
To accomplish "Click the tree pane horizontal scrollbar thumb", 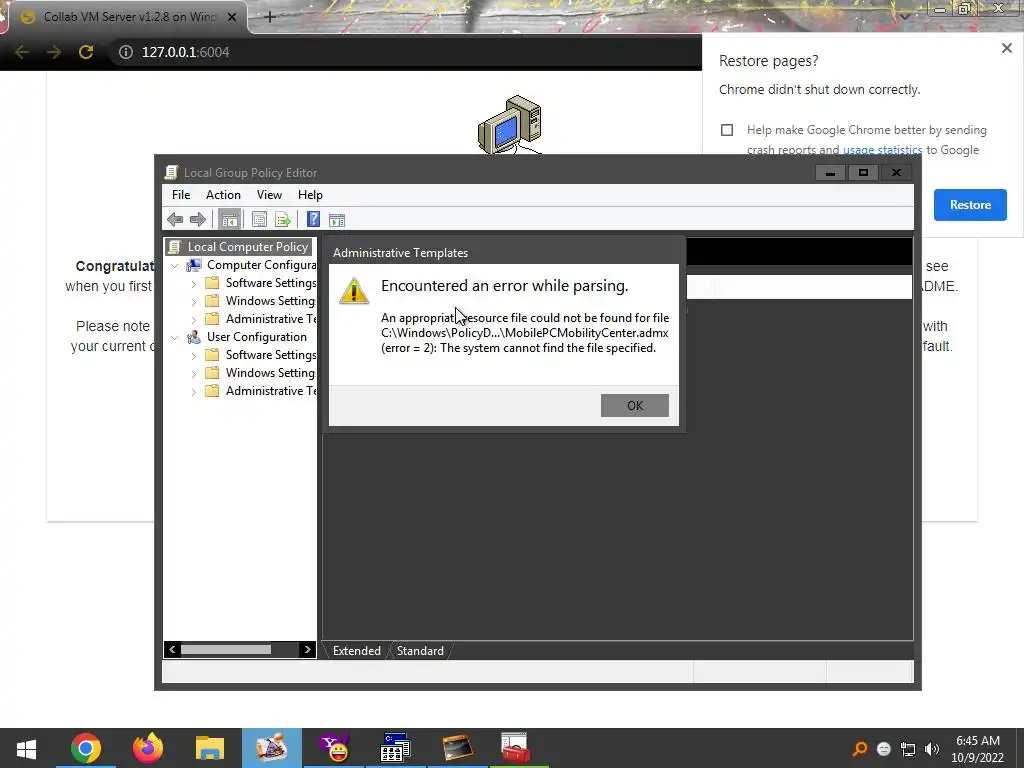I will click(226, 649).
